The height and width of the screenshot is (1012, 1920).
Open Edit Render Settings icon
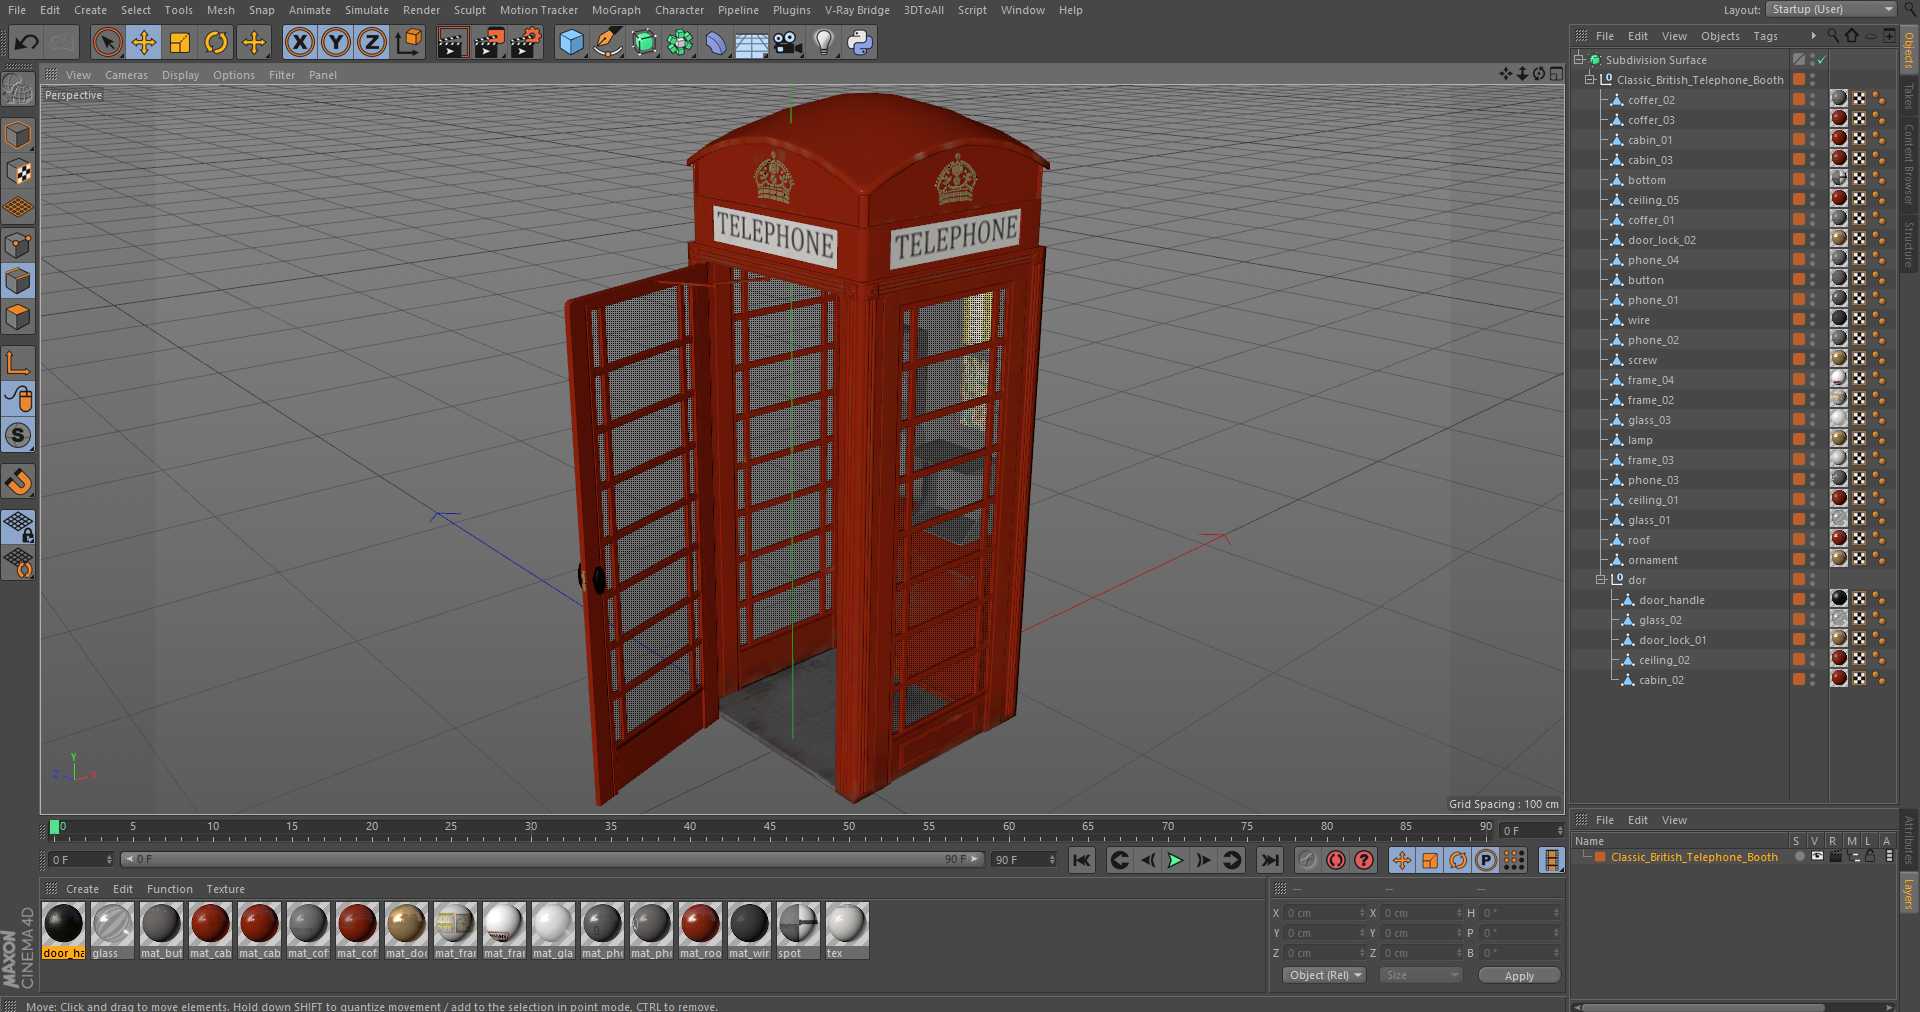click(x=526, y=42)
